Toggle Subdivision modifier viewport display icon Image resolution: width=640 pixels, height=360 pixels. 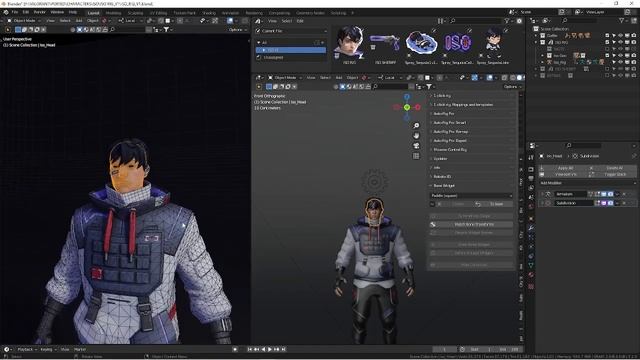[604, 203]
